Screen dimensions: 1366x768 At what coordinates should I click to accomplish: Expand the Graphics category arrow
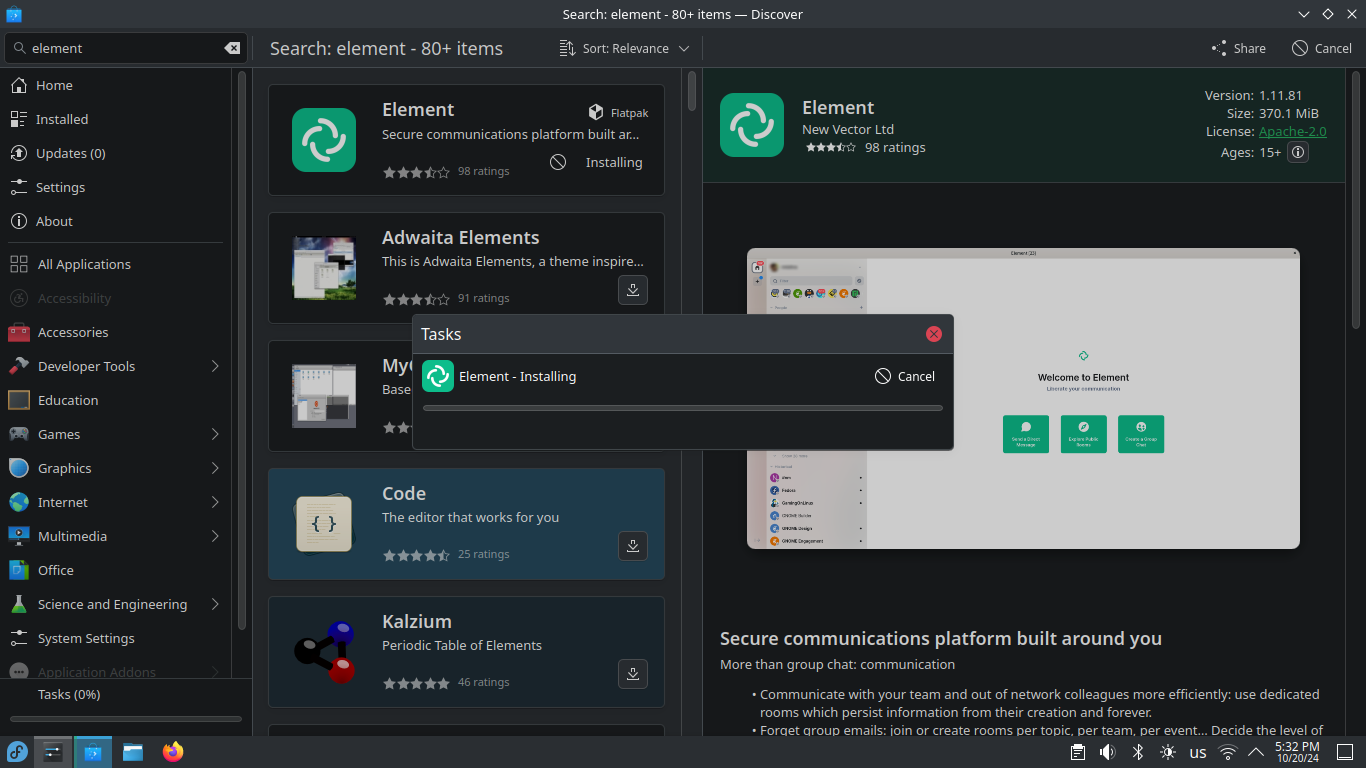click(x=215, y=468)
